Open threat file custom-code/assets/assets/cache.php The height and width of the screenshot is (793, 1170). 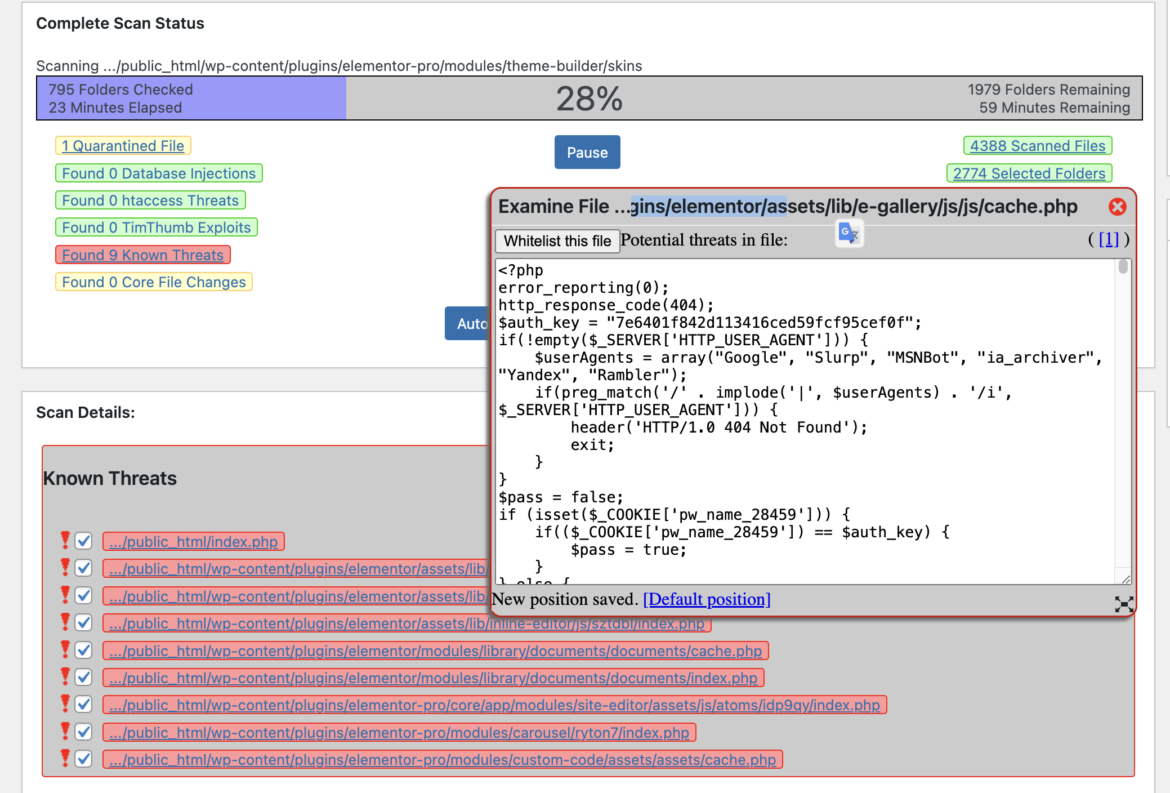pos(442,759)
